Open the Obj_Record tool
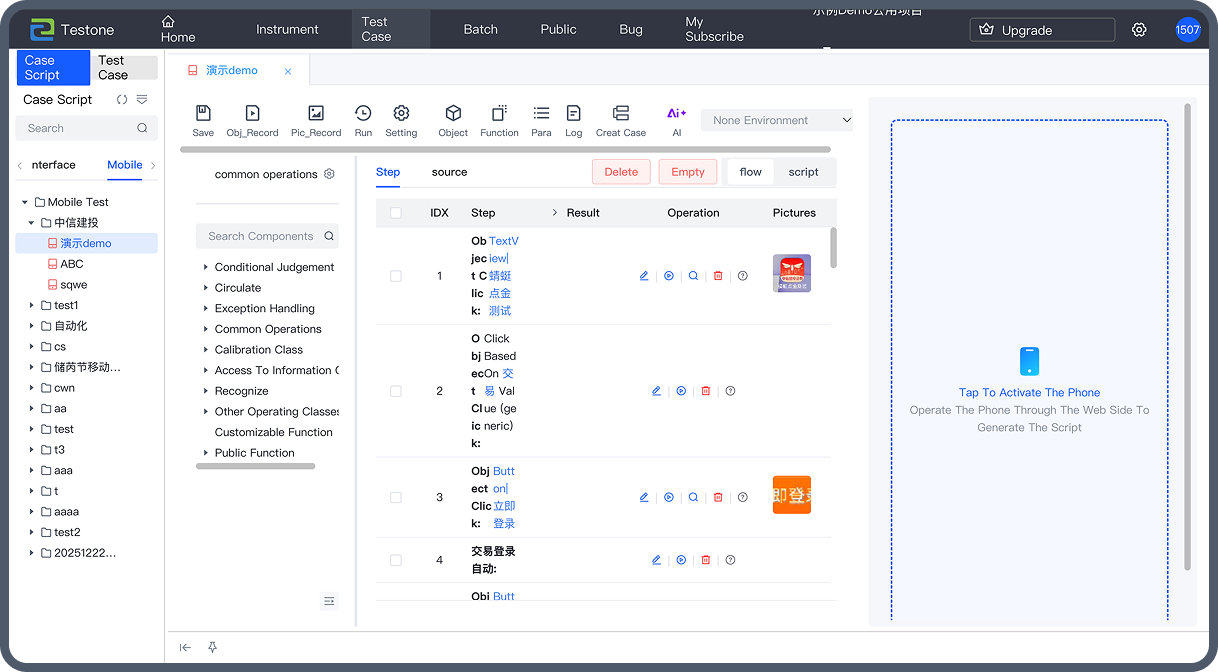 pyautogui.click(x=252, y=114)
